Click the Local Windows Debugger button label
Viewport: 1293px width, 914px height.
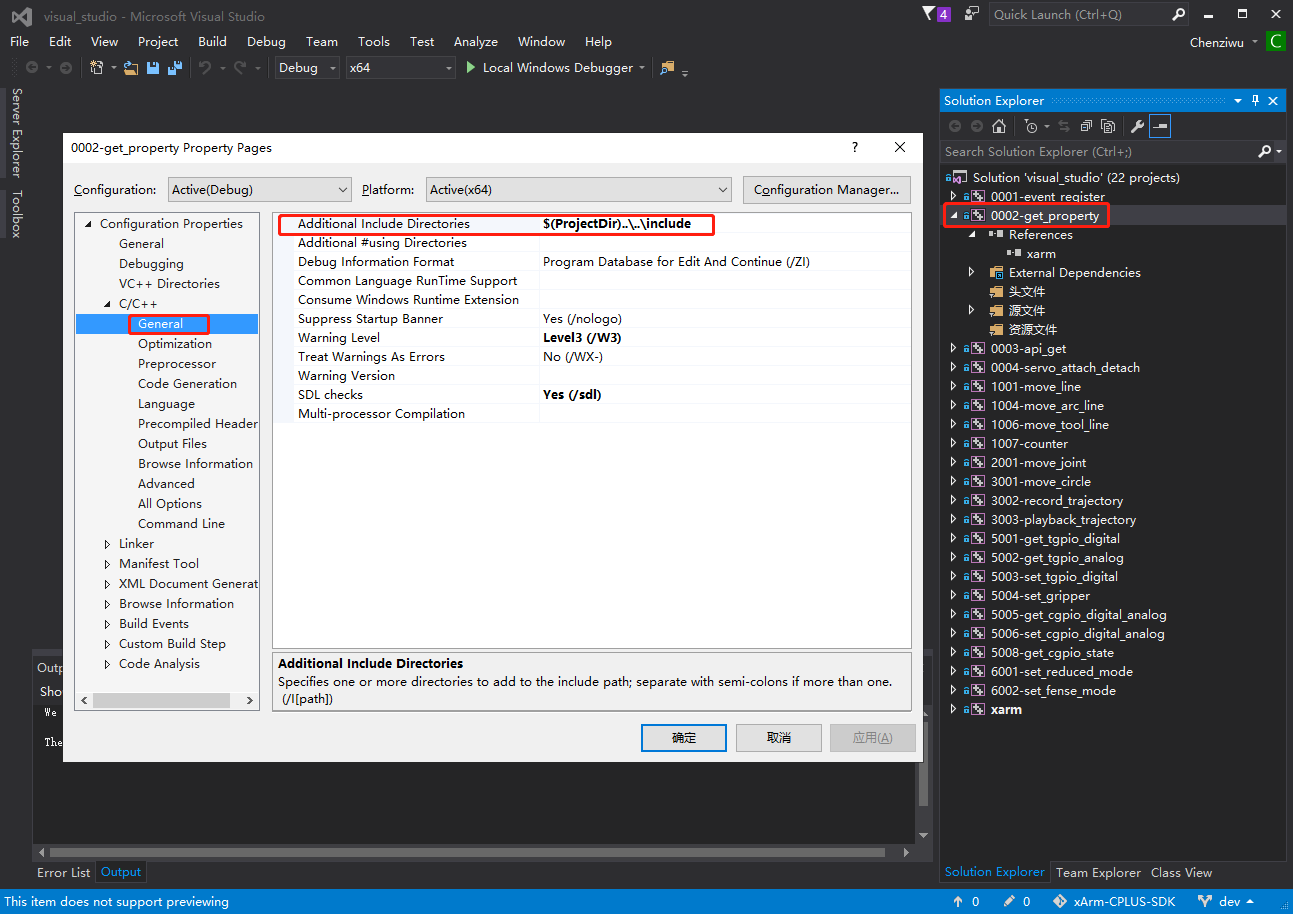pos(558,68)
